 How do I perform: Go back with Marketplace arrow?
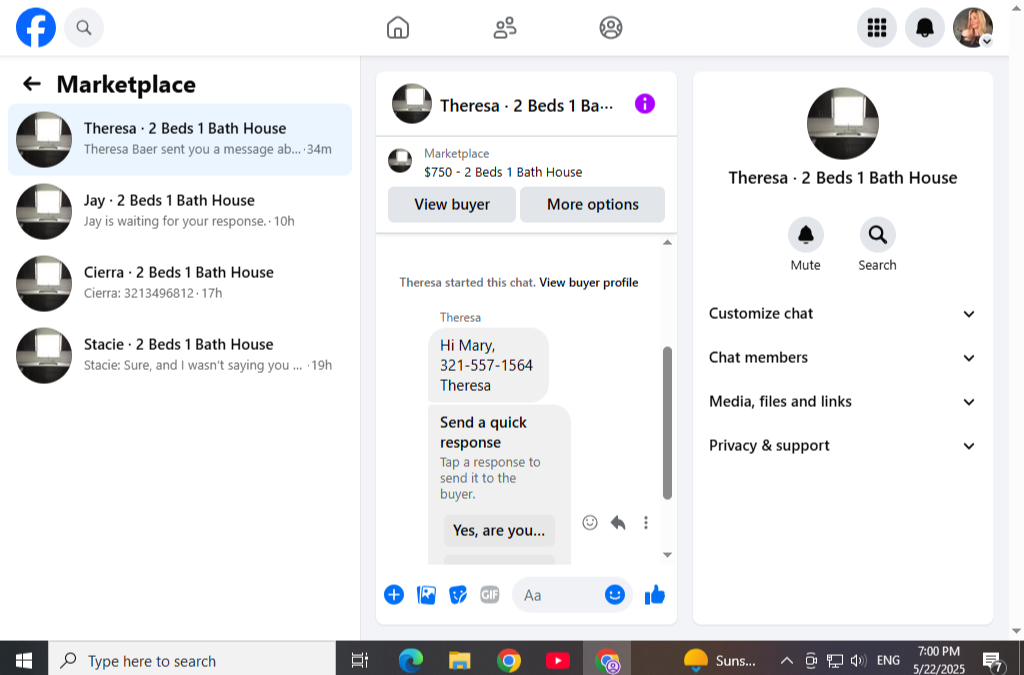coord(31,84)
